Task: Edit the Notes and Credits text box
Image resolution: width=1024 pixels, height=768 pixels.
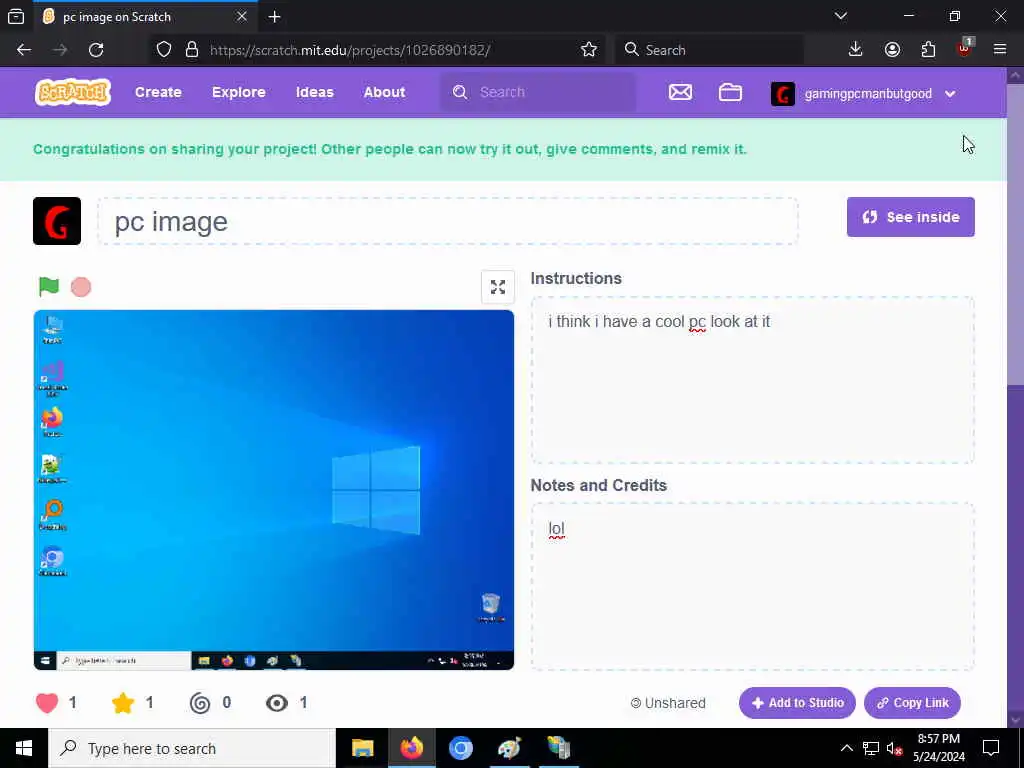Action: (x=752, y=586)
